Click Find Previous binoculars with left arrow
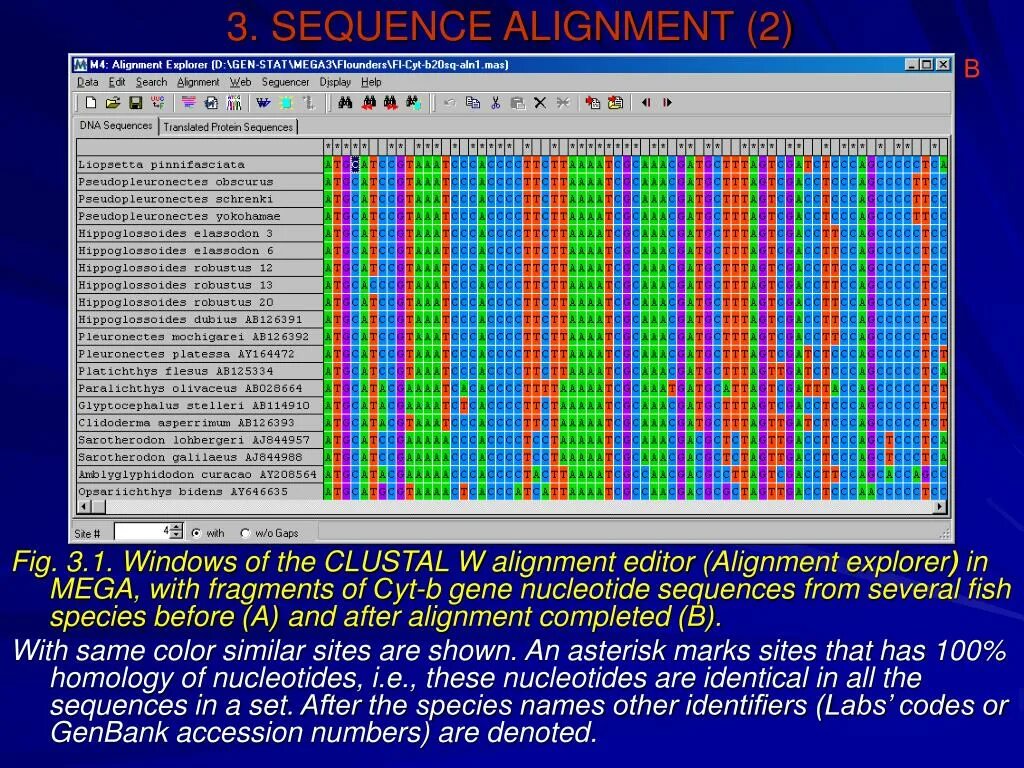1024x768 pixels. (368, 103)
